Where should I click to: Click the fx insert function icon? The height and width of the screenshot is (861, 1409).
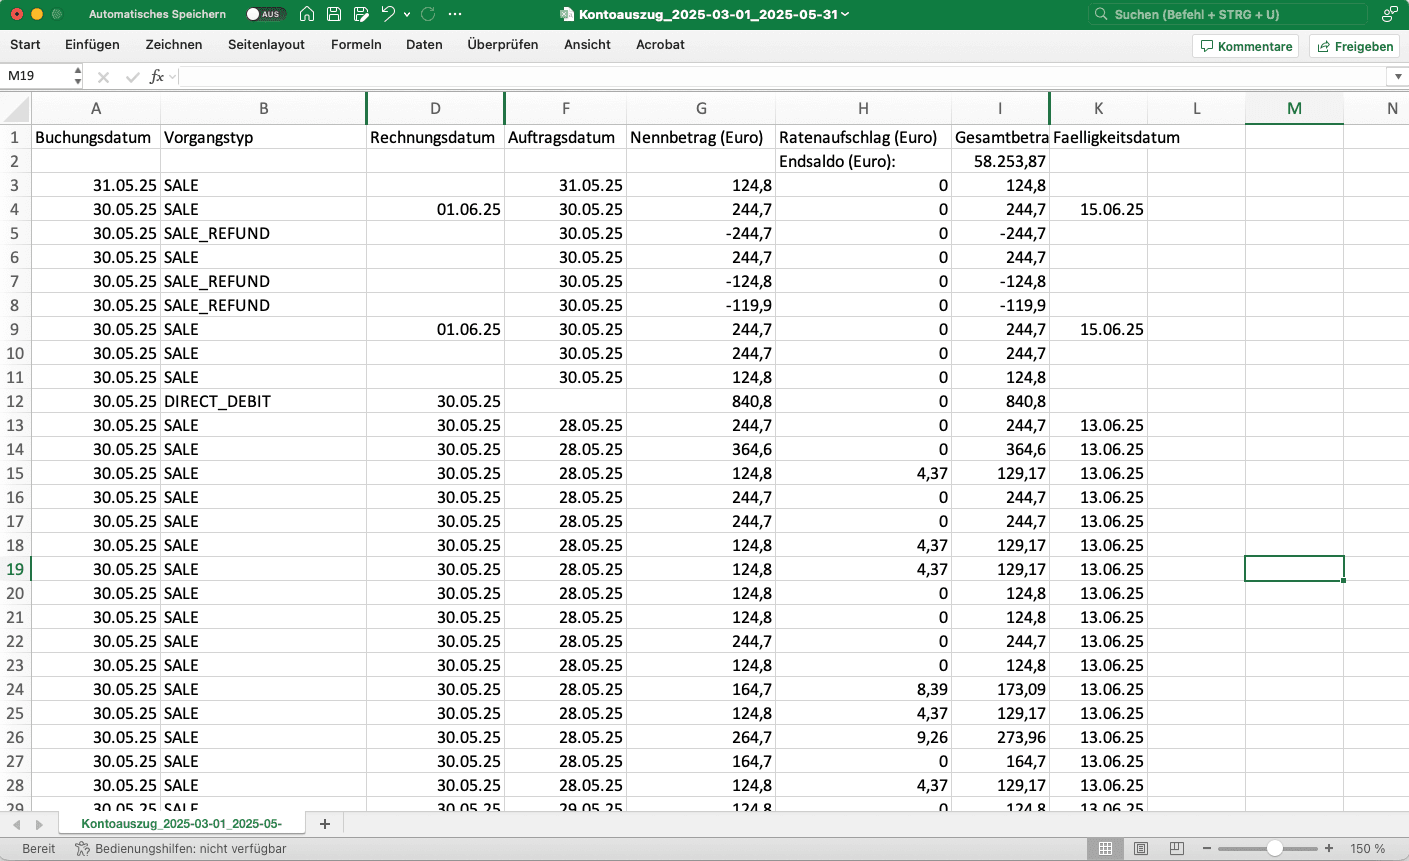click(156, 77)
